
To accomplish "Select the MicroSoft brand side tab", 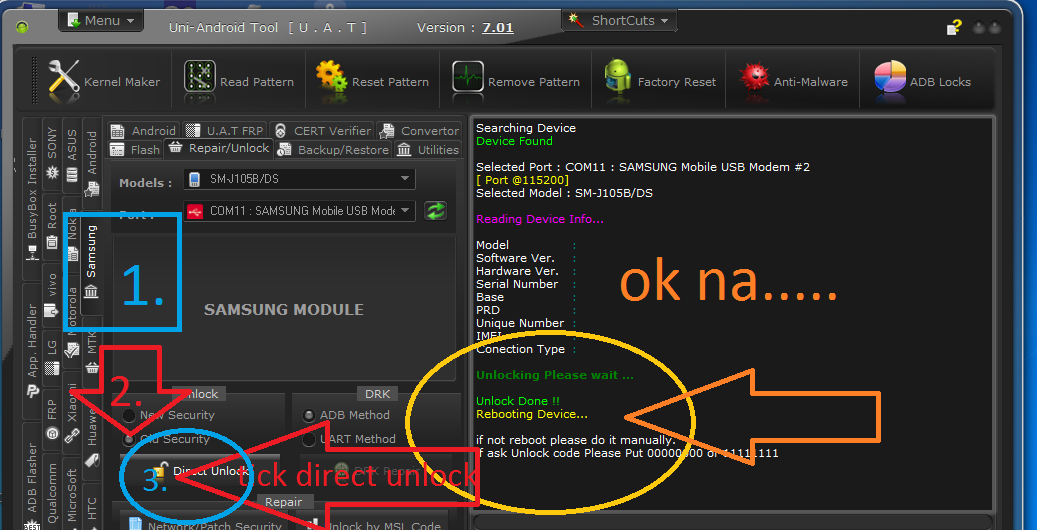I will pyautogui.click(x=71, y=496).
